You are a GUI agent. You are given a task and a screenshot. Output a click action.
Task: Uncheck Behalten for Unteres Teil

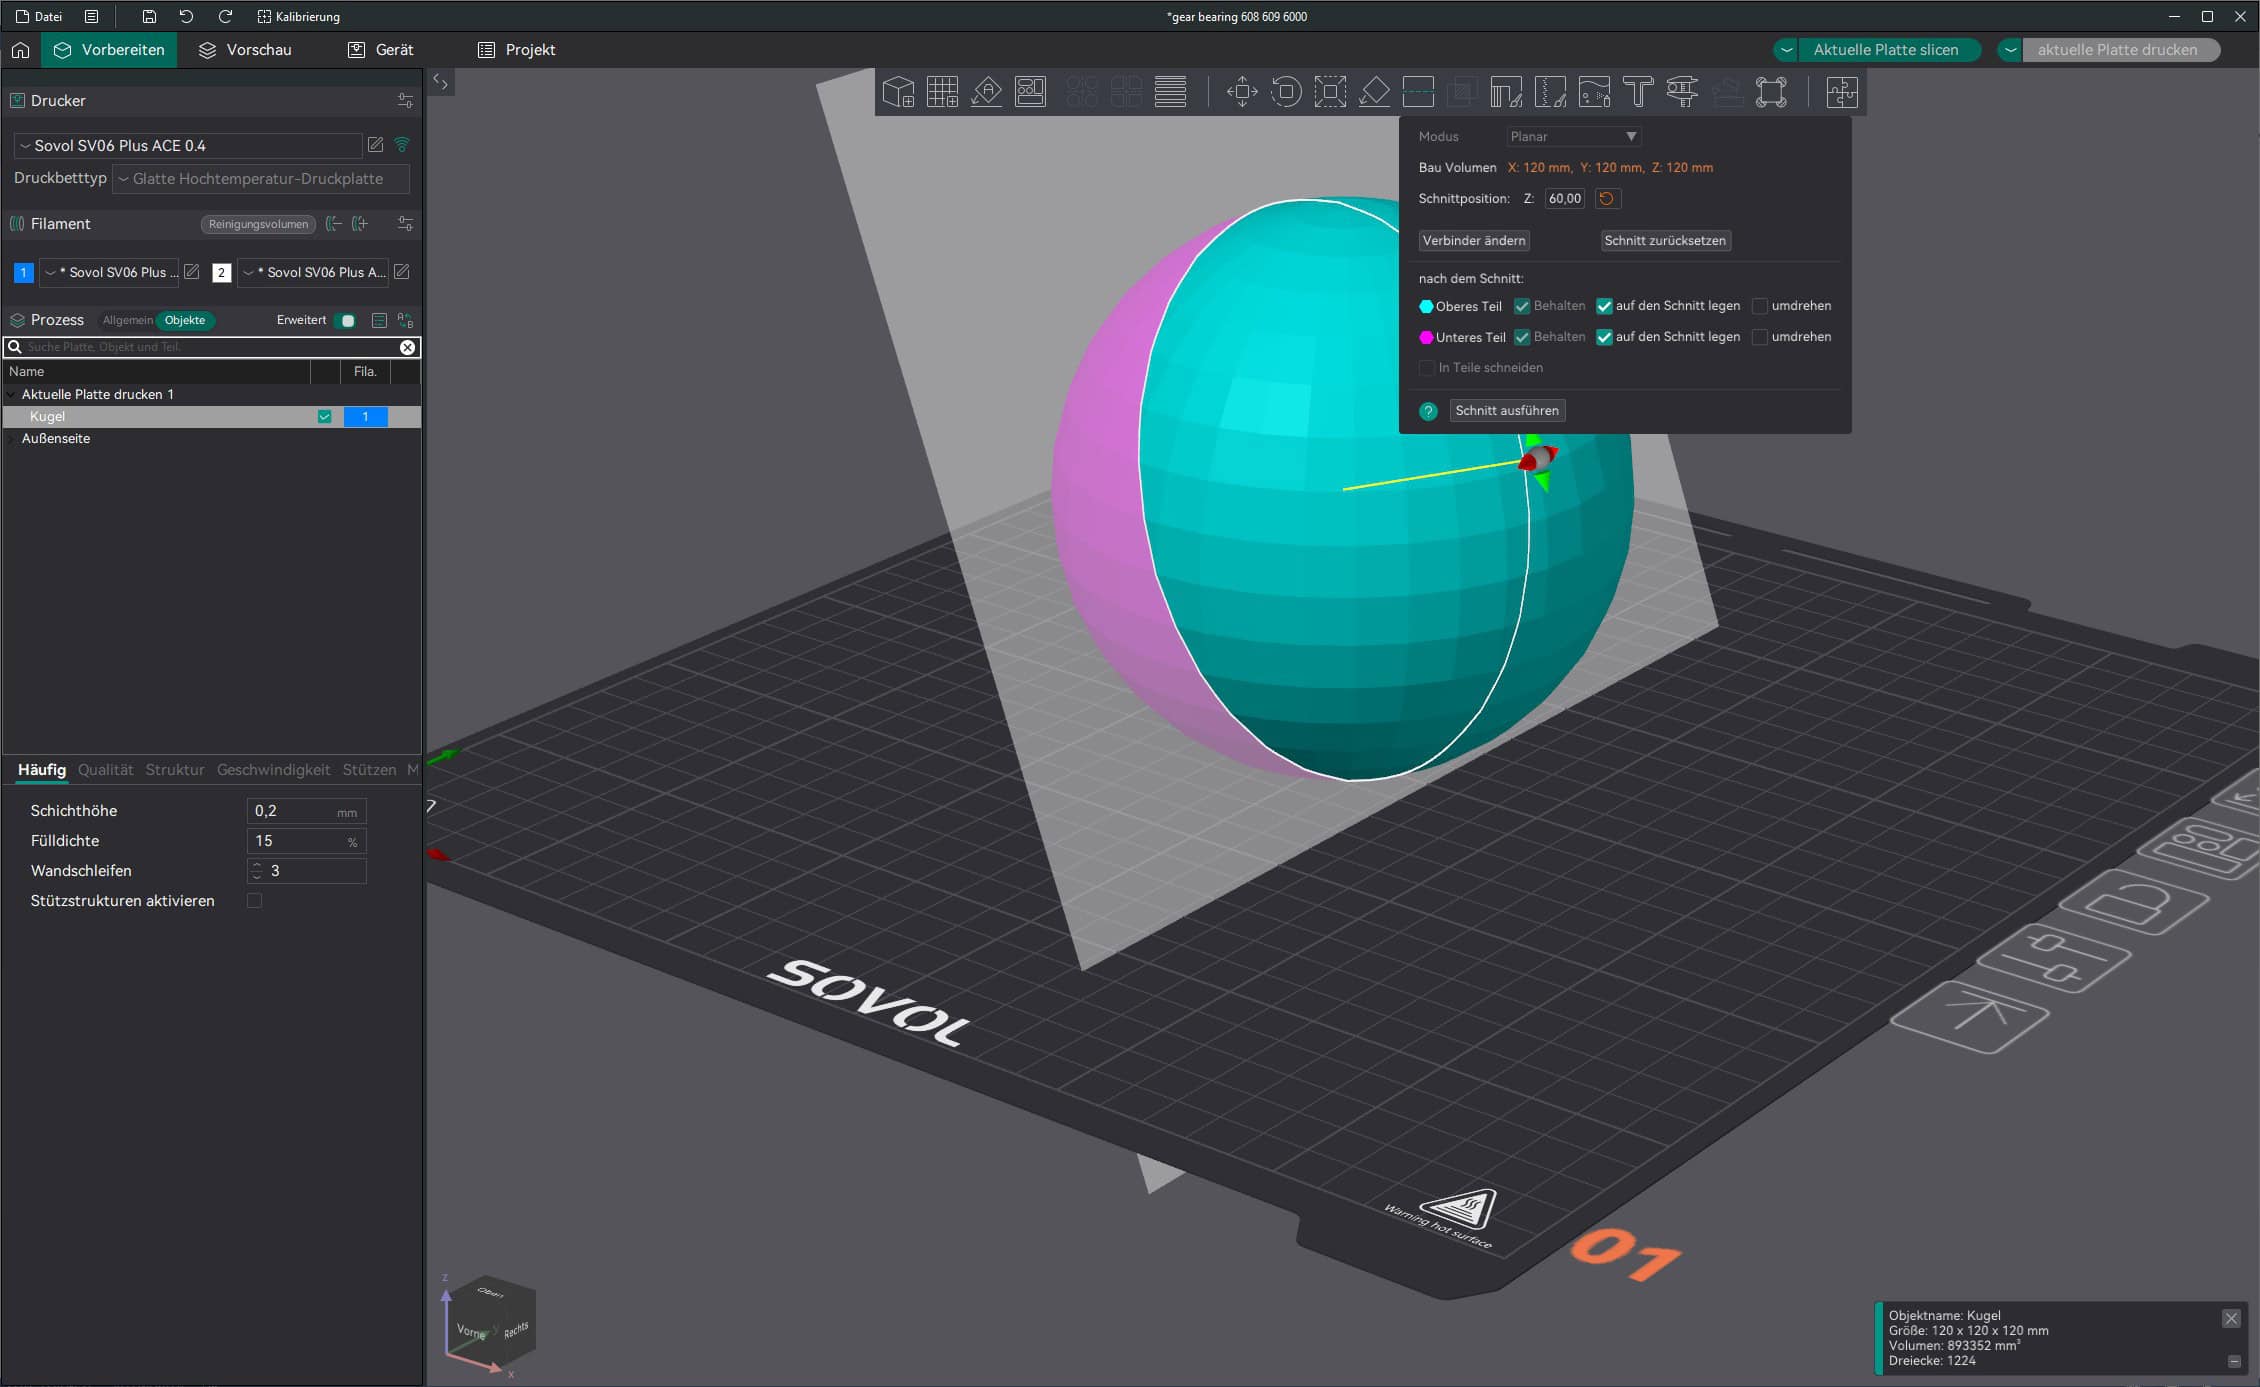pyautogui.click(x=1522, y=337)
